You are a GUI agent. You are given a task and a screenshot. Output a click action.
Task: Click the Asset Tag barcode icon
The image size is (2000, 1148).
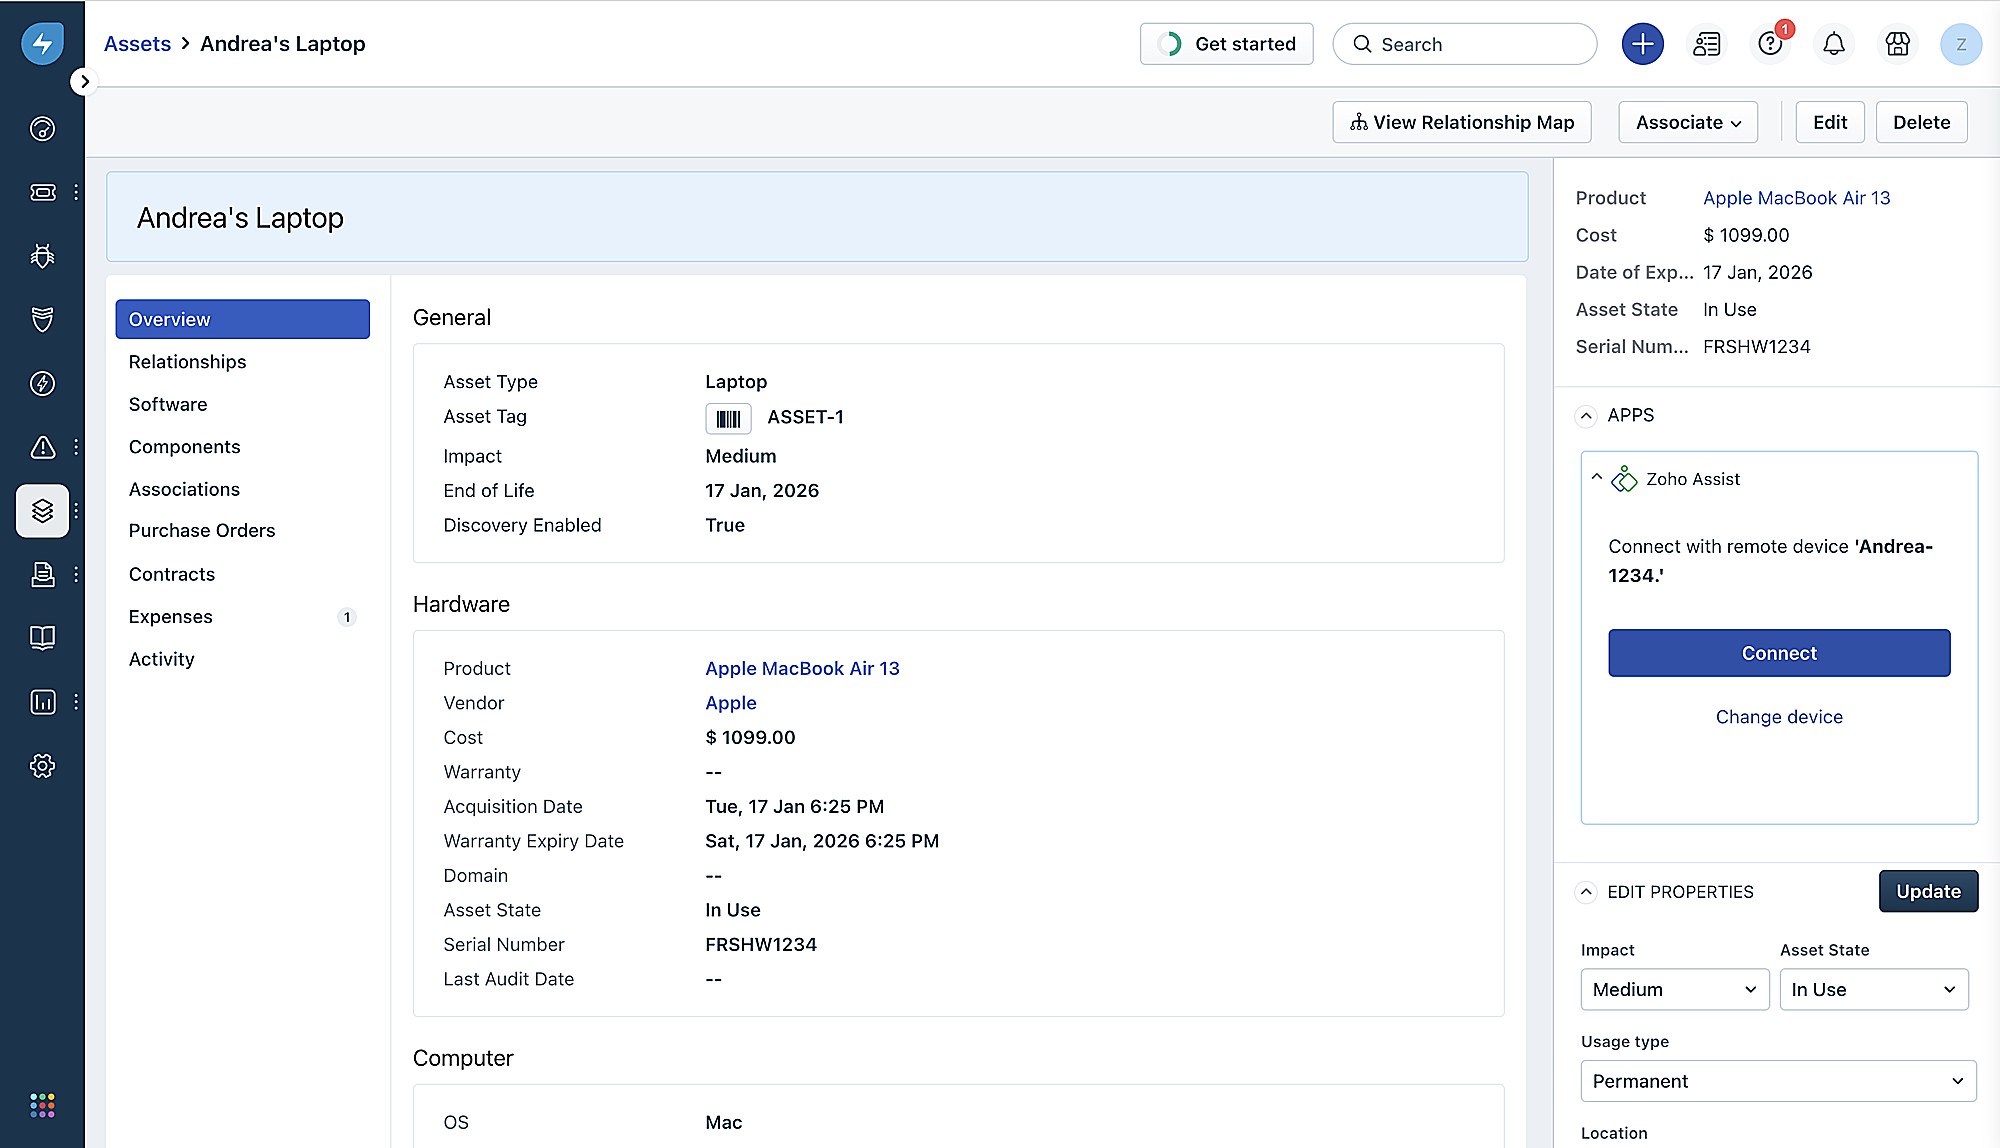[728, 418]
